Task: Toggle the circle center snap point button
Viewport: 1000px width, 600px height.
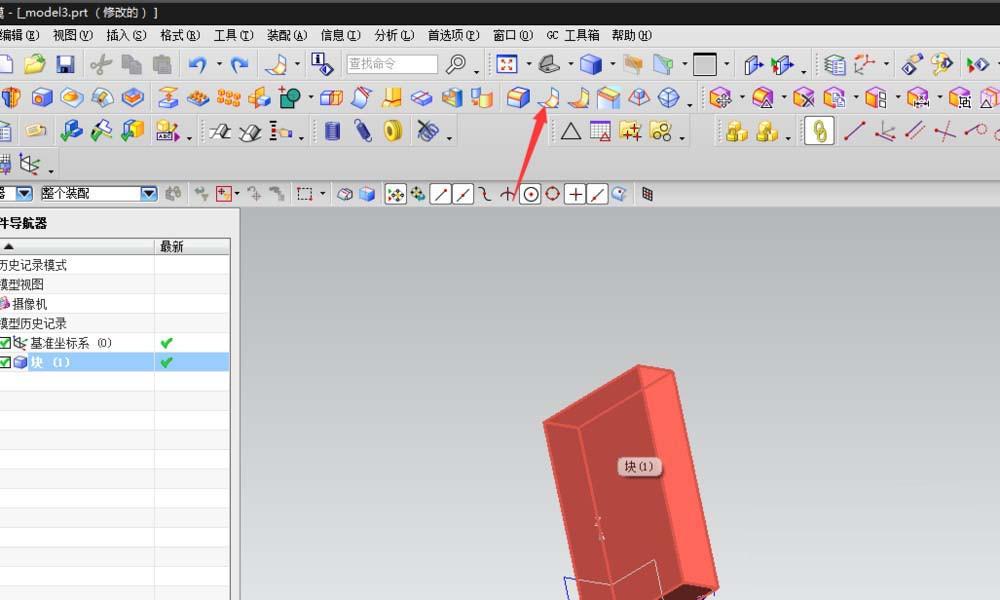Action: coord(530,194)
